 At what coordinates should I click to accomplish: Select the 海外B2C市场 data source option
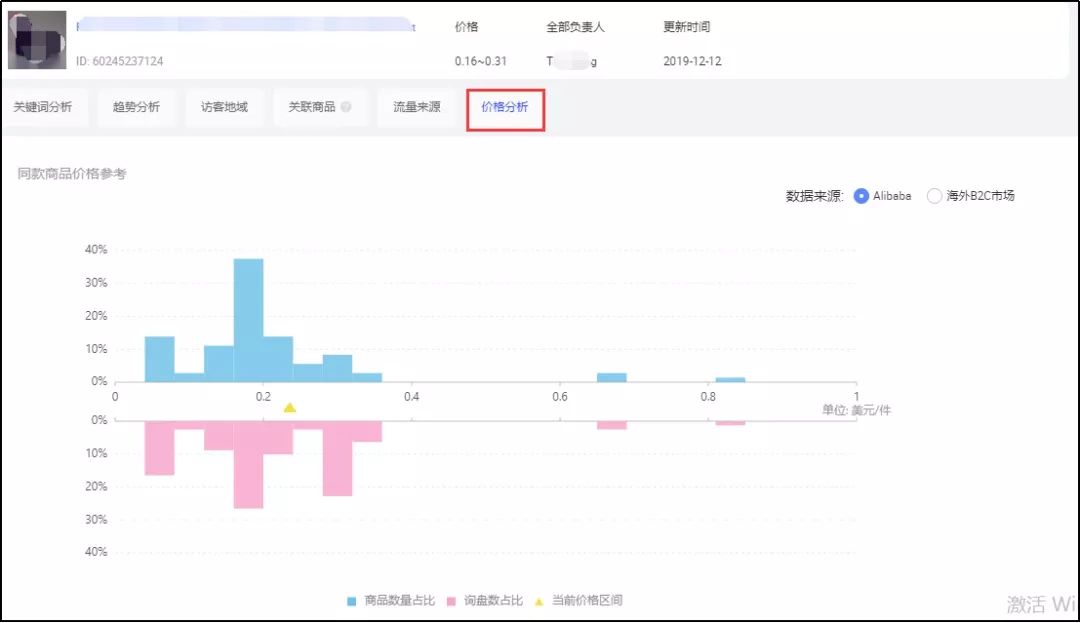pos(935,196)
